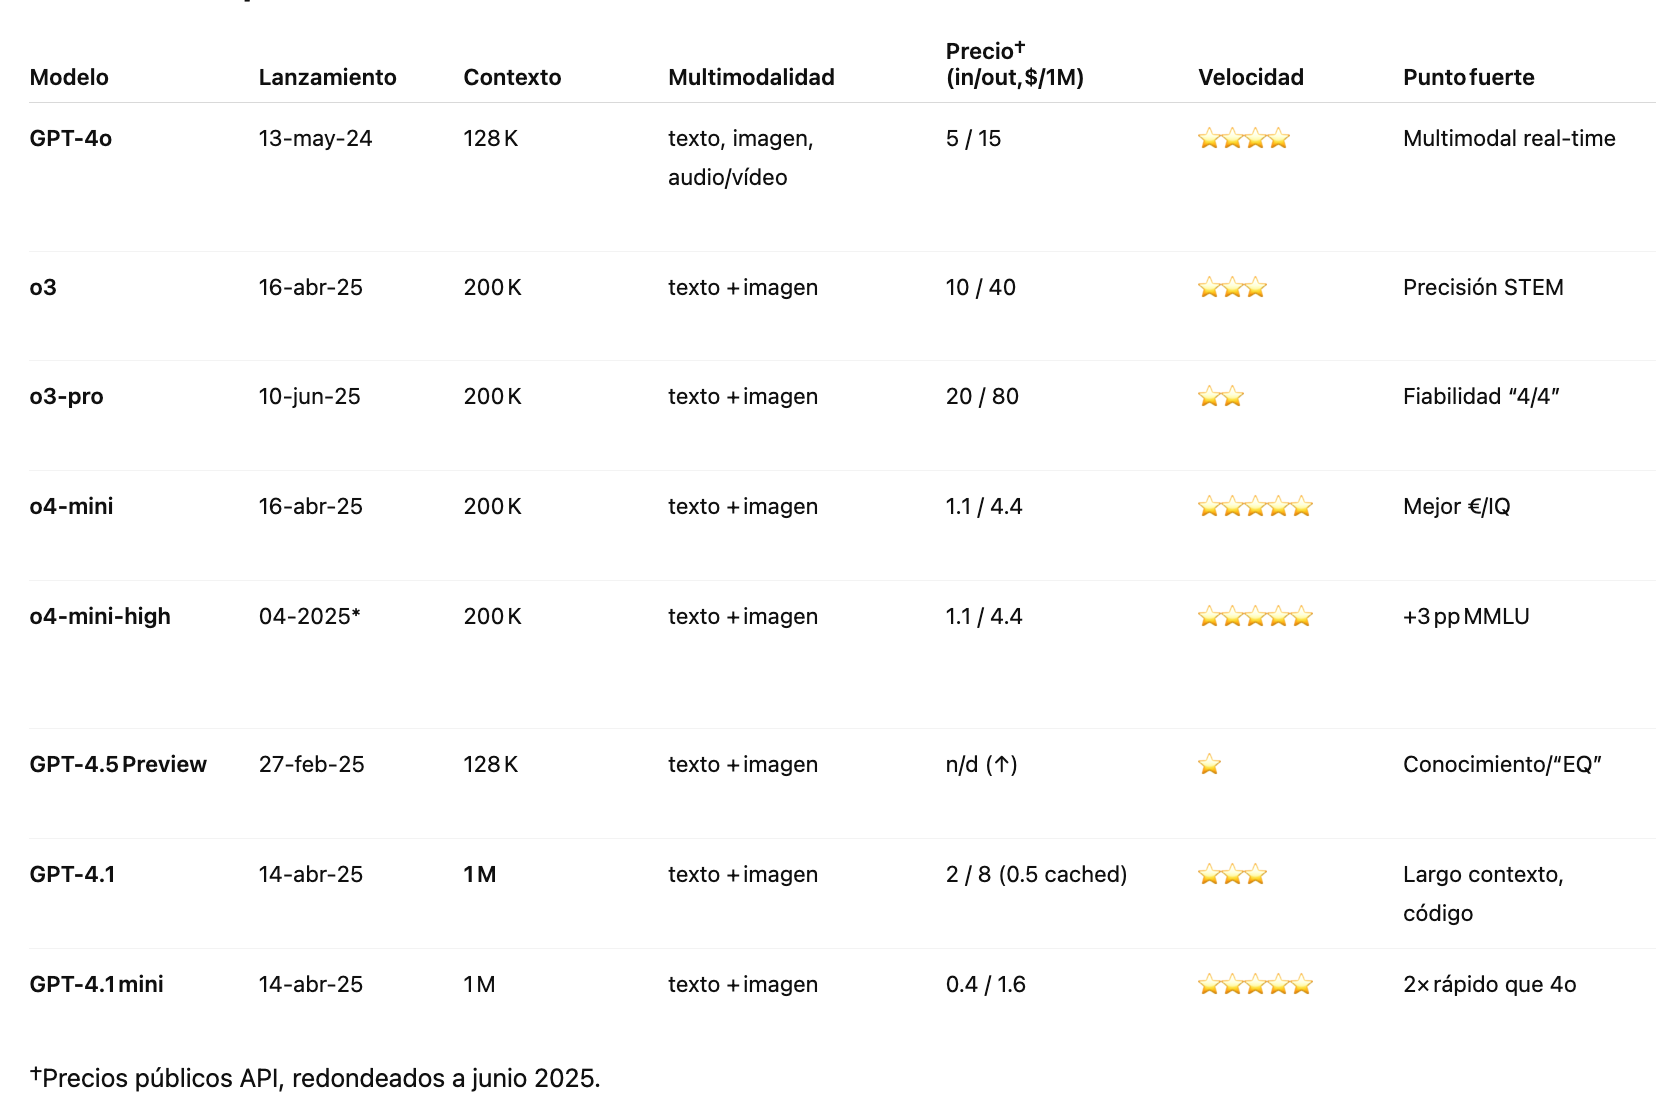1656x1102 pixels.
Task: Select the Lanzamiento column header
Action: click(x=328, y=77)
